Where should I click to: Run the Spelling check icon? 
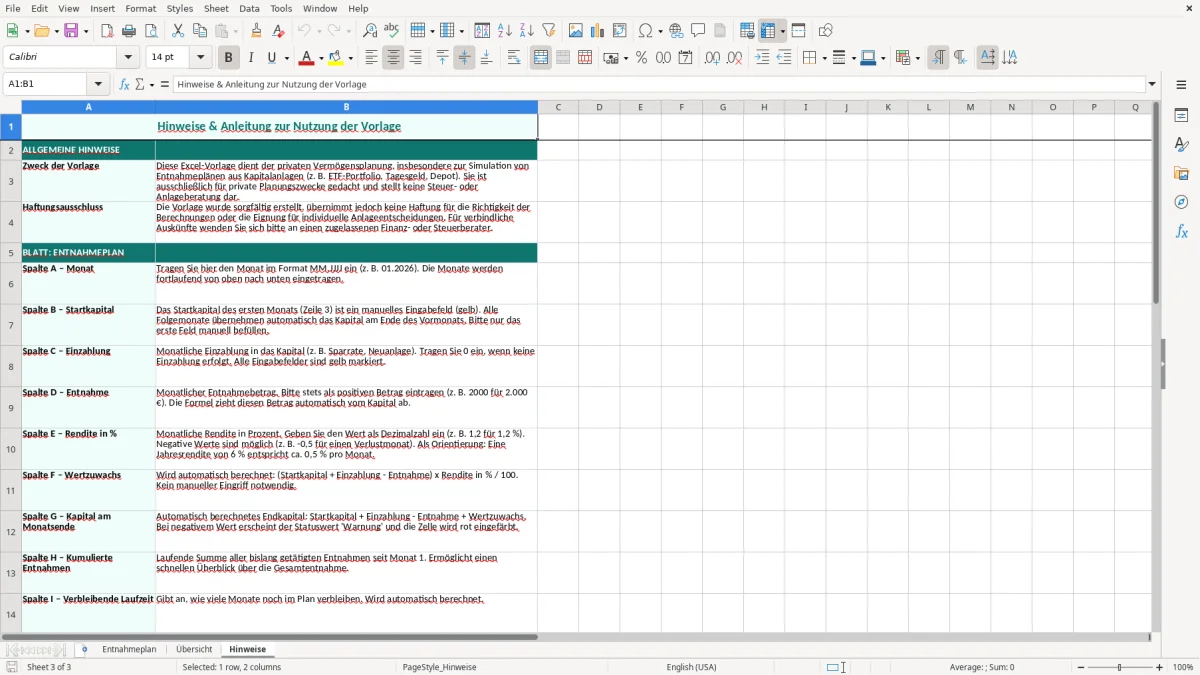tap(392, 31)
